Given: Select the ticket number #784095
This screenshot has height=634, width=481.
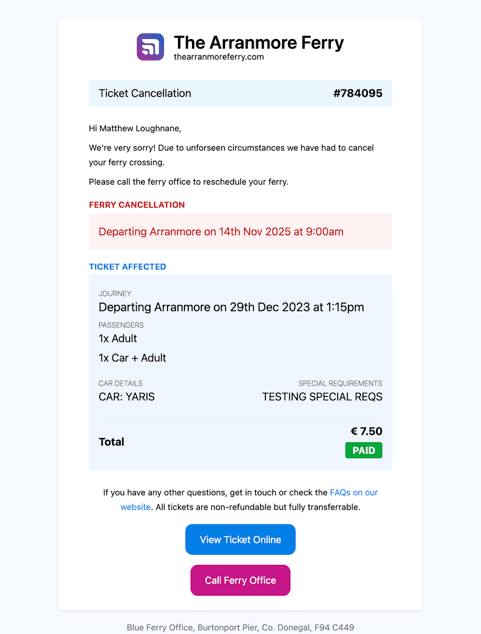Looking at the screenshot, I should 358,93.
